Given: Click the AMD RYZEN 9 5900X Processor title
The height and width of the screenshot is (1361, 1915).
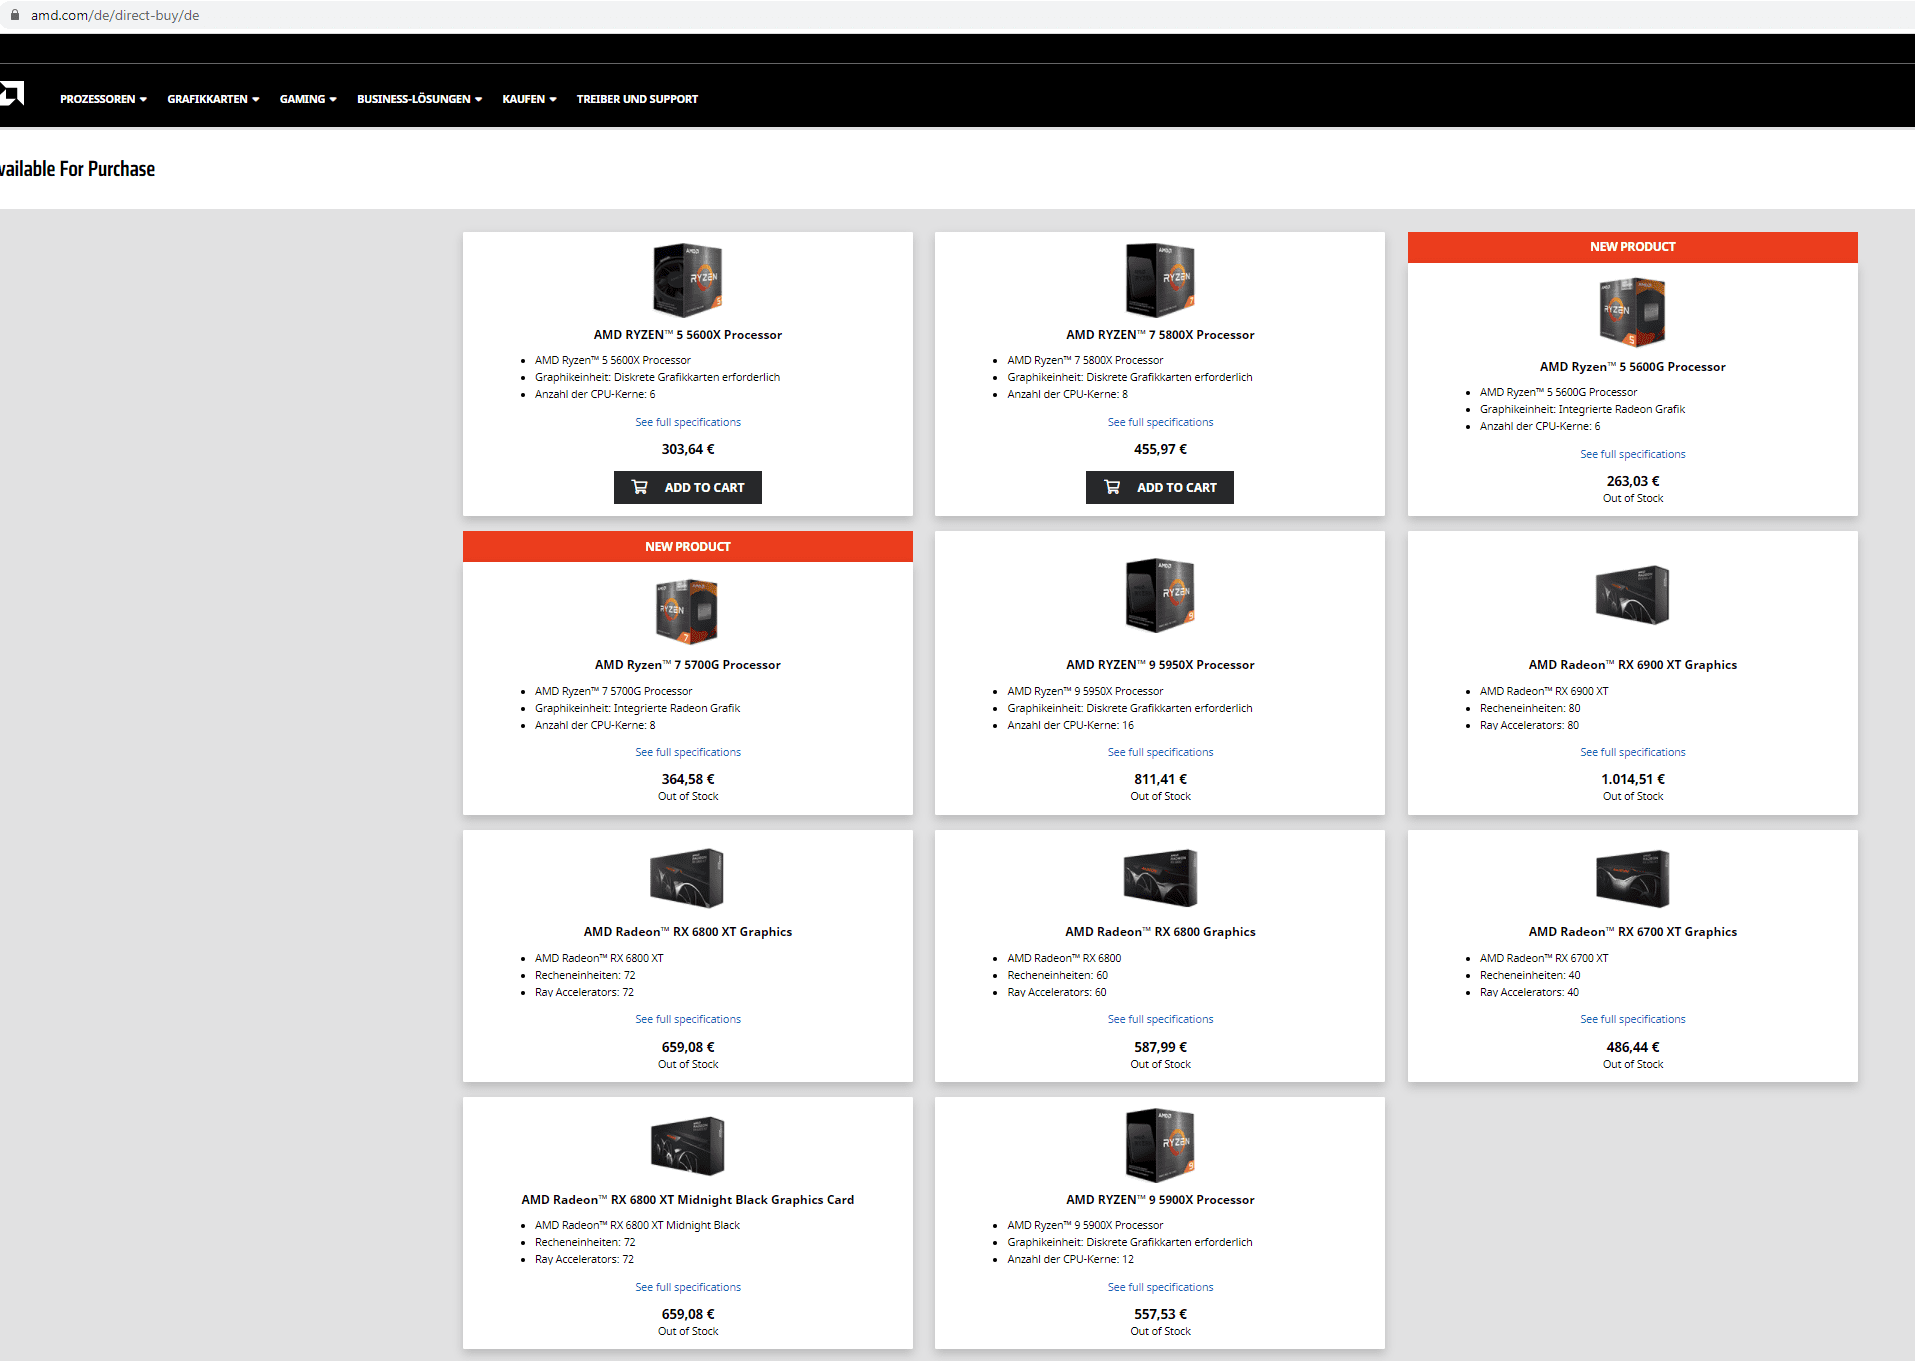Looking at the screenshot, I should click(x=1160, y=1200).
